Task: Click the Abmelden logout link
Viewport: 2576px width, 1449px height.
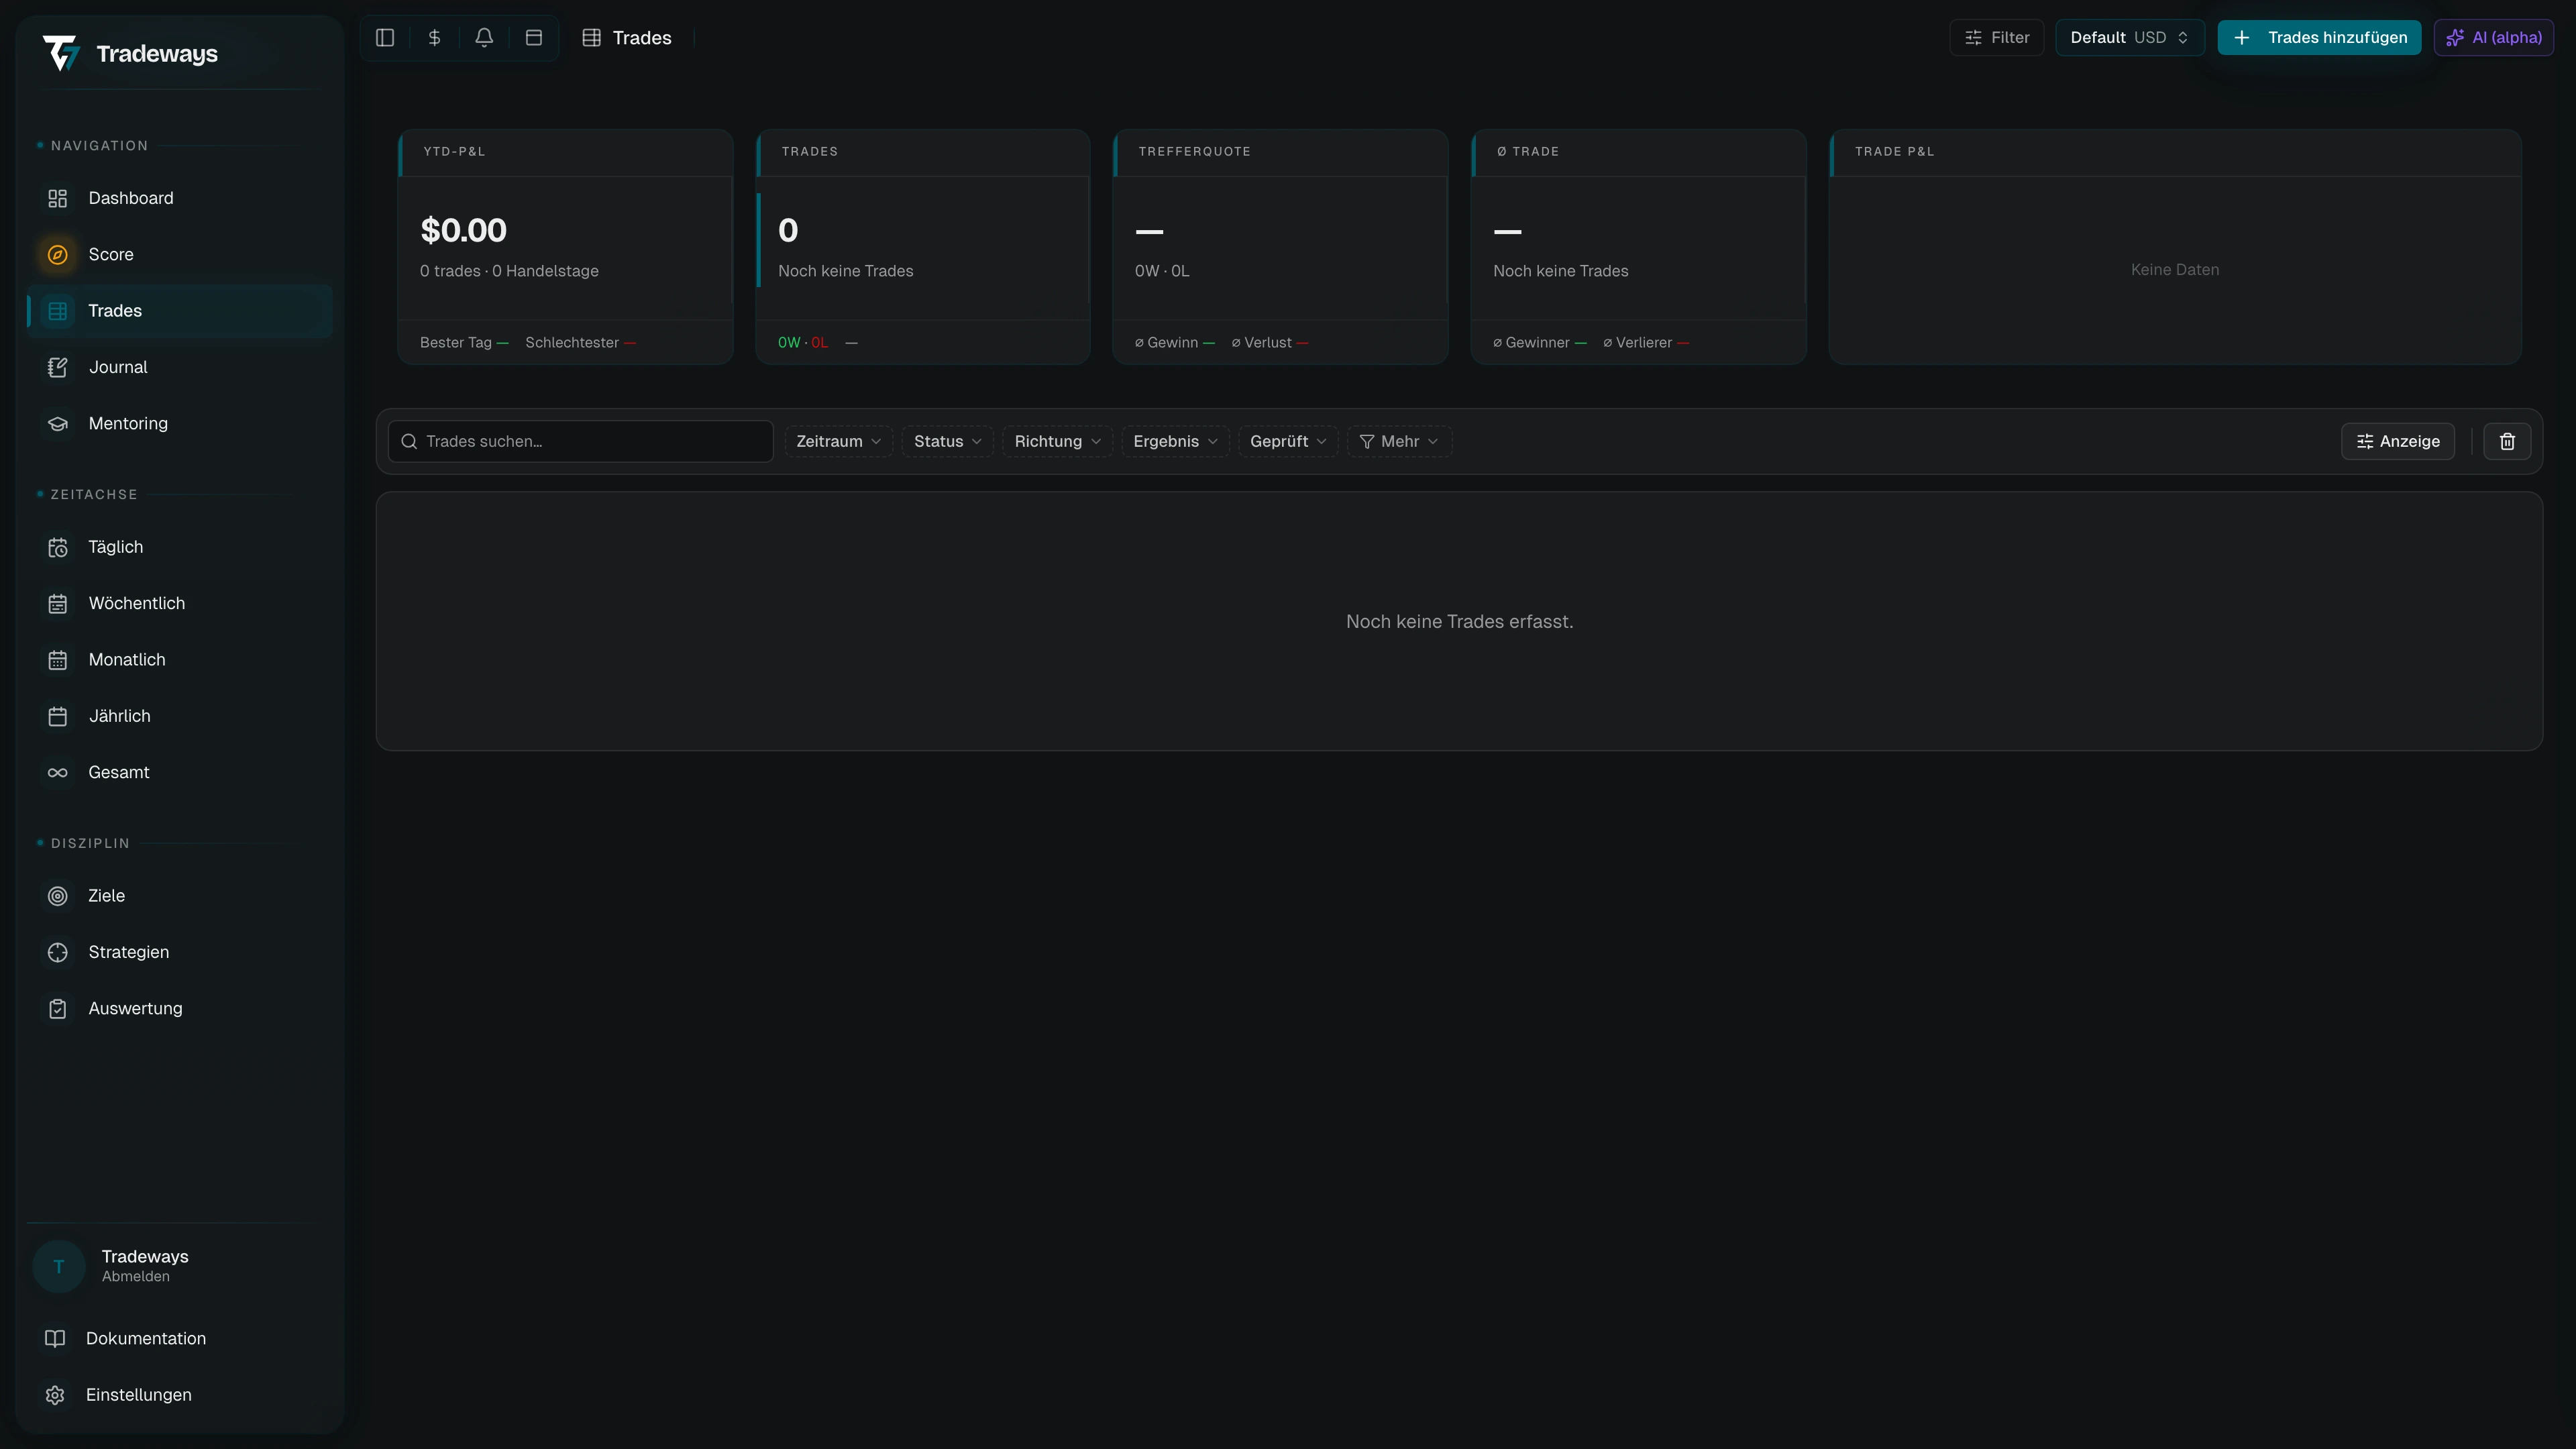Action: 136,1277
